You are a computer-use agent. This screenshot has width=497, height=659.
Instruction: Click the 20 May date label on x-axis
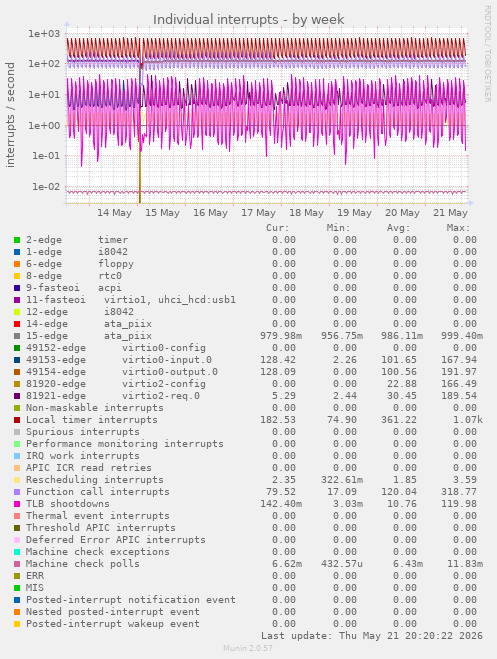(x=402, y=213)
